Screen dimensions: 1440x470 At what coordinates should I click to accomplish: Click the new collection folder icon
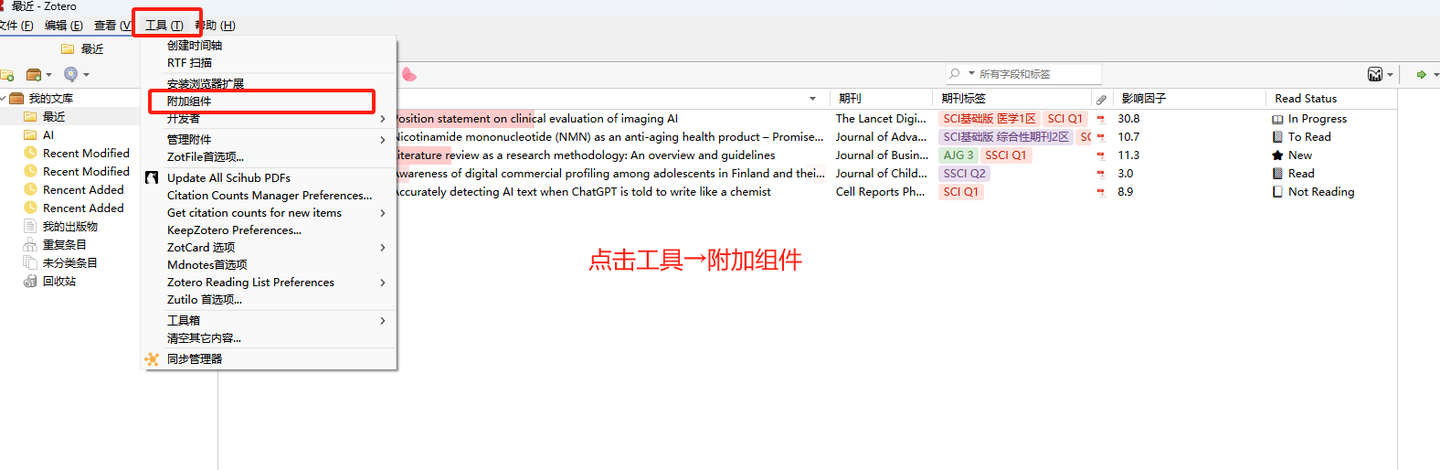[6, 74]
